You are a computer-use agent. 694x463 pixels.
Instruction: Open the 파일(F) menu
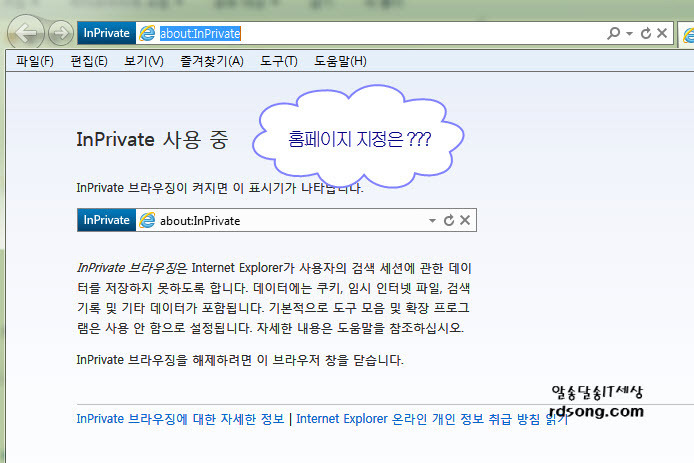click(x=35, y=61)
